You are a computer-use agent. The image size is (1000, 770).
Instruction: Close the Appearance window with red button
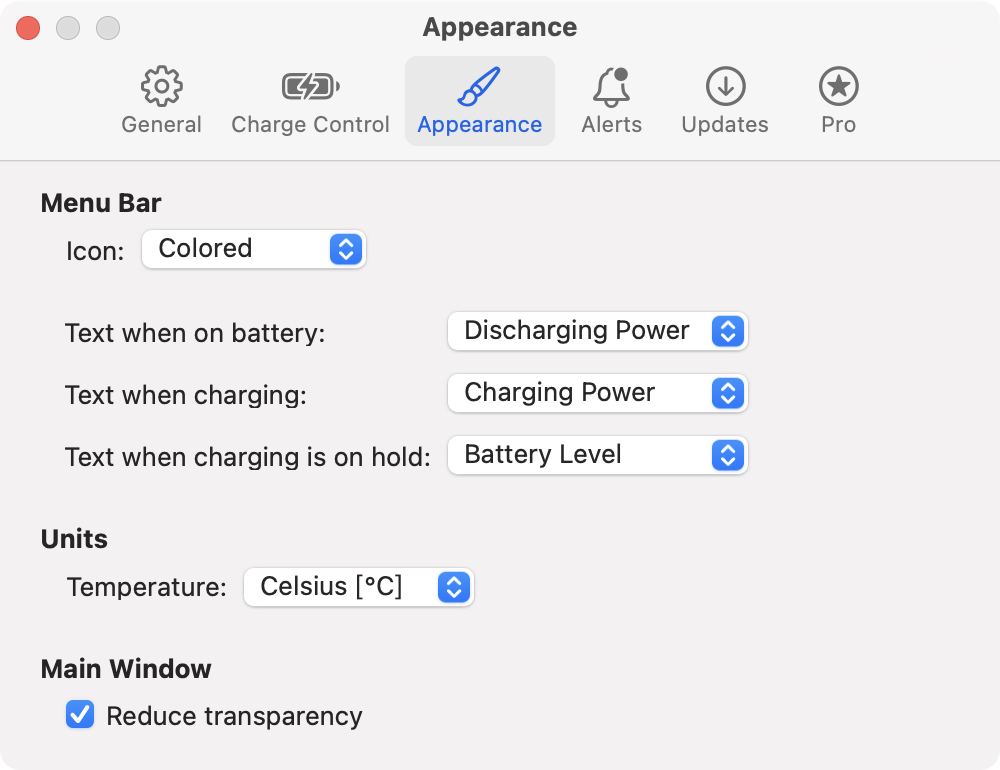point(28,28)
